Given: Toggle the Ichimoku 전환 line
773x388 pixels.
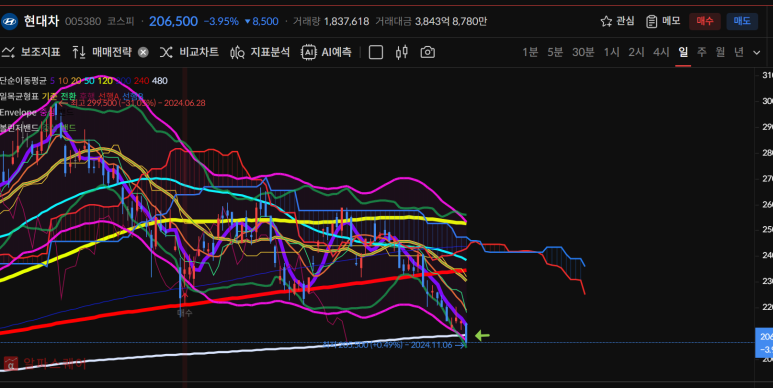Looking at the screenshot, I should (x=68, y=96).
